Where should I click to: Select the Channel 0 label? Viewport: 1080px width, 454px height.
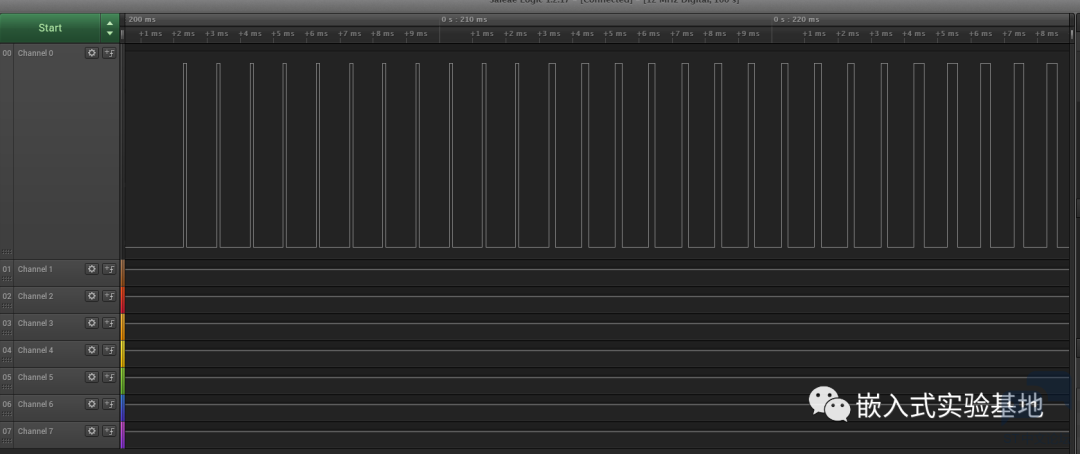point(35,53)
